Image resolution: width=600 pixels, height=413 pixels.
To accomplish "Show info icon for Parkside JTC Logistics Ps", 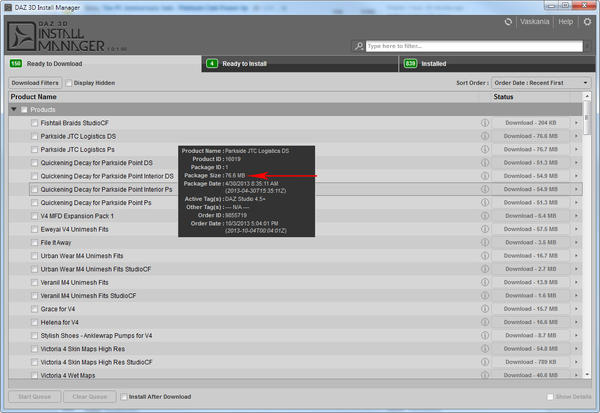I will pyautogui.click(x=485, y=149).
